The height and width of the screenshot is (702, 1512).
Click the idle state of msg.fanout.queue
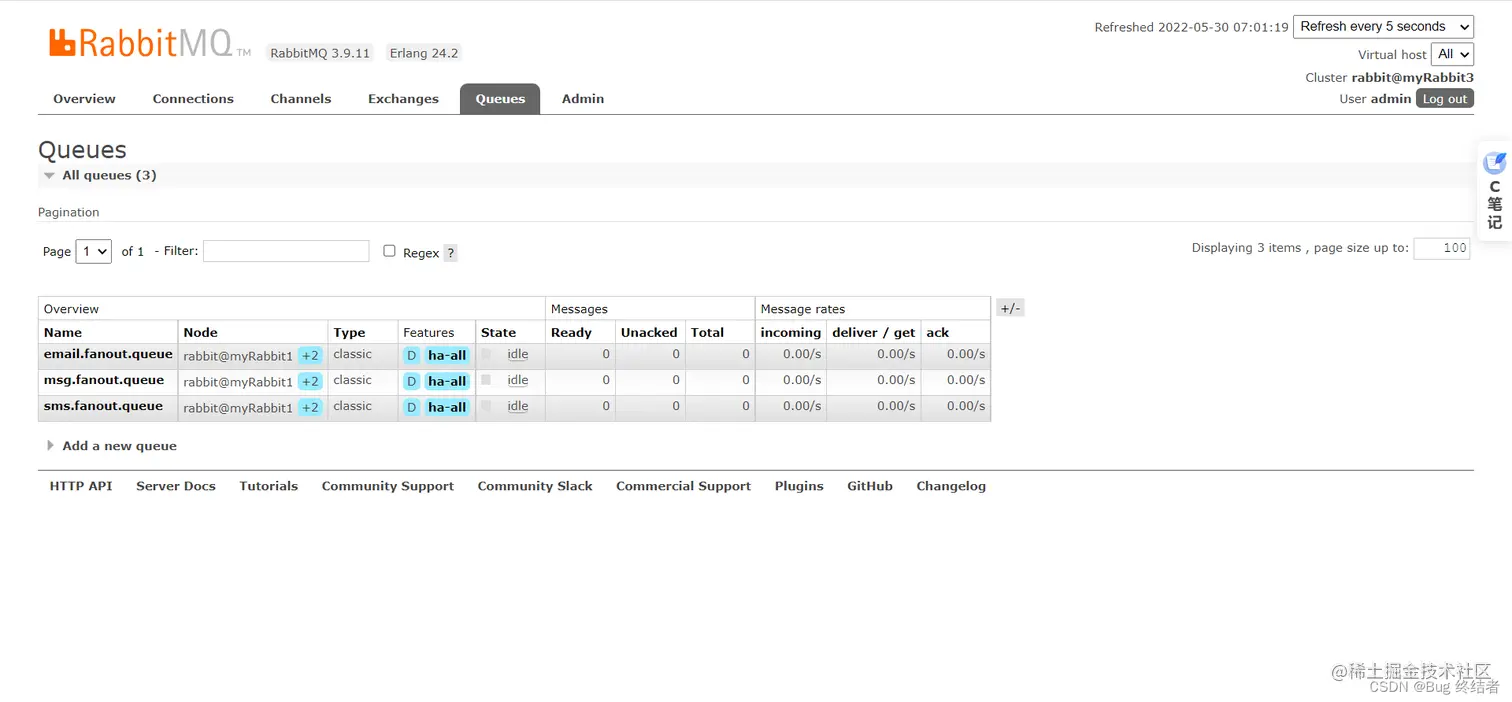point(517,380)
